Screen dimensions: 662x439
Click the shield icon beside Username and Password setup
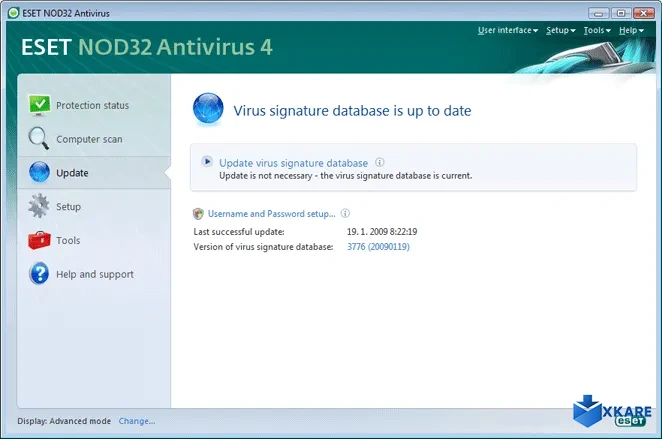click(198, 214)
